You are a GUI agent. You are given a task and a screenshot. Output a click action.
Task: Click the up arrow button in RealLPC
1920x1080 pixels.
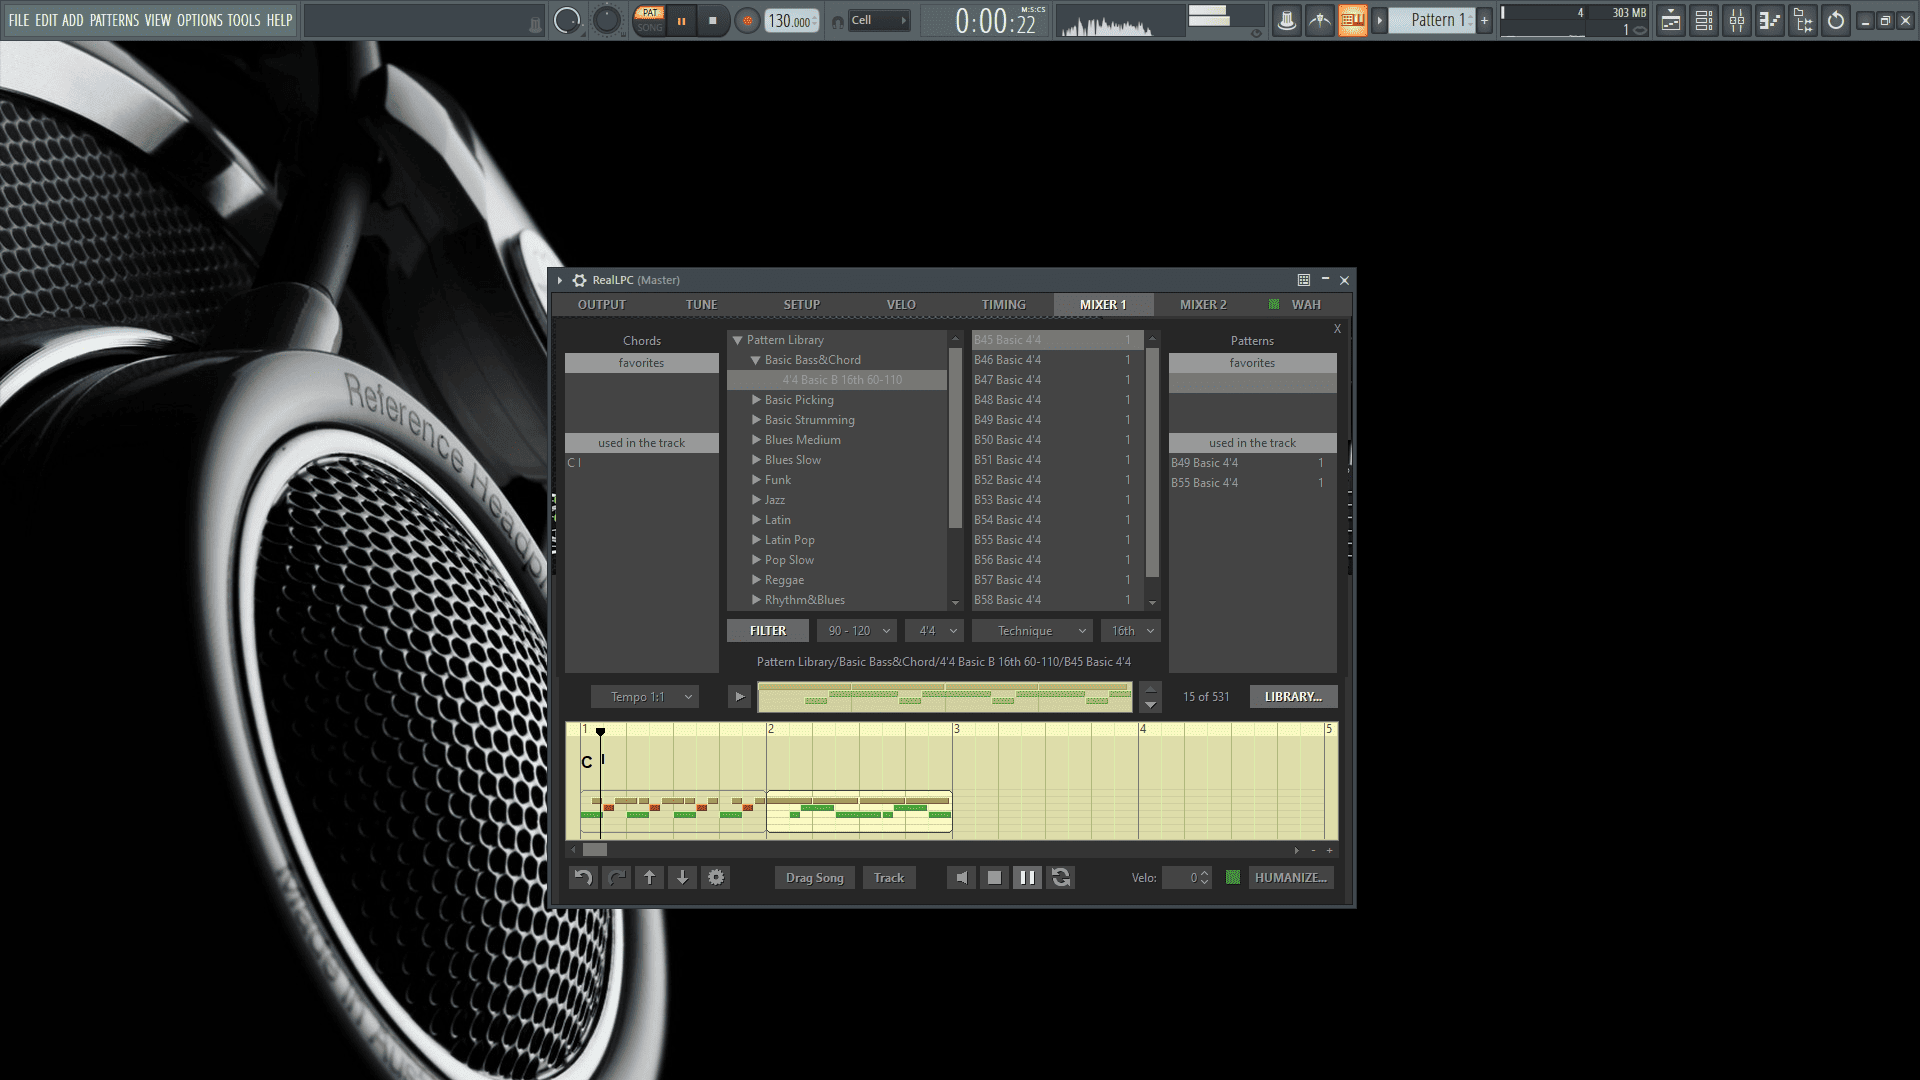tap(649, 878)
